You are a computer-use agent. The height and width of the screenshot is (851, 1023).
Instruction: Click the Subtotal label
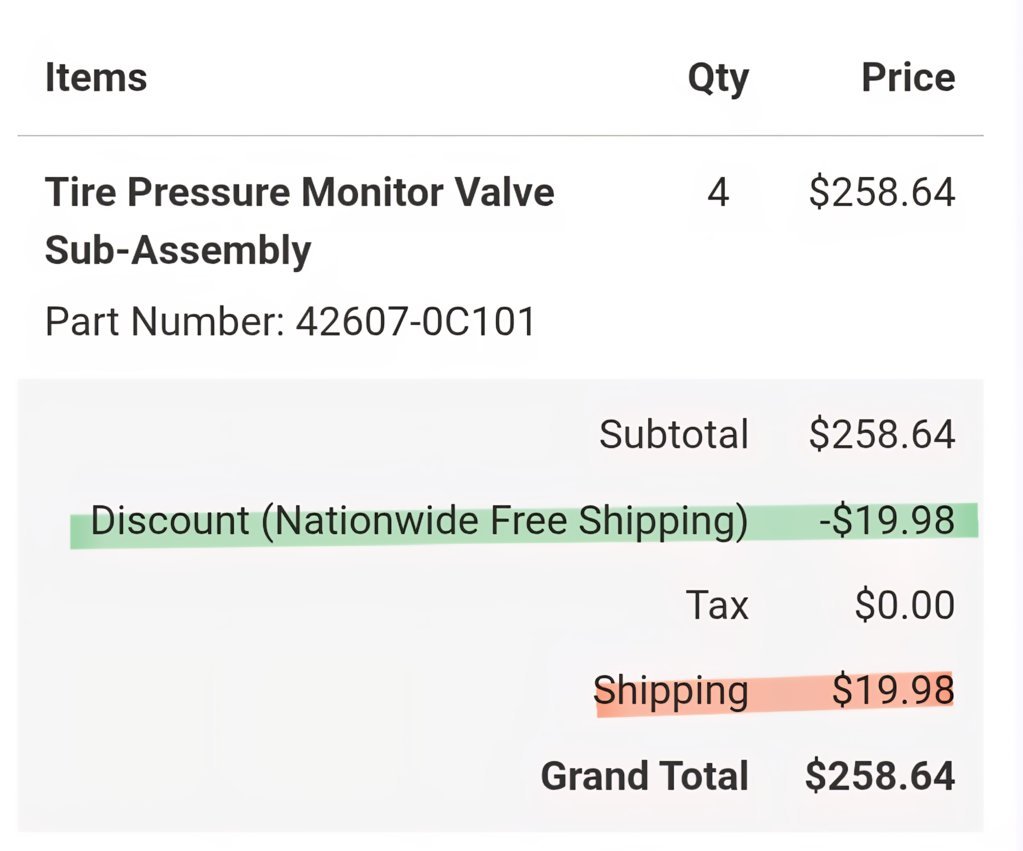coord(673,435)
